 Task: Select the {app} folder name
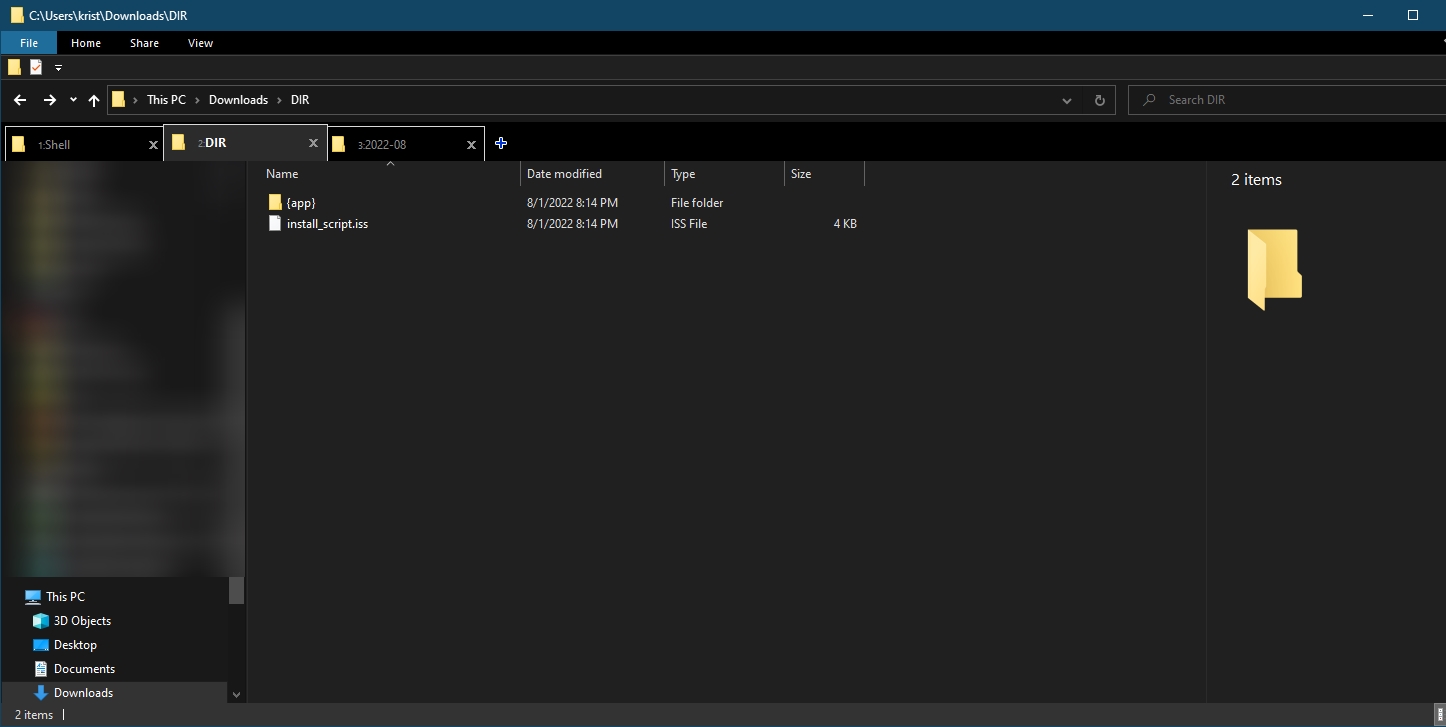(301, 203)
